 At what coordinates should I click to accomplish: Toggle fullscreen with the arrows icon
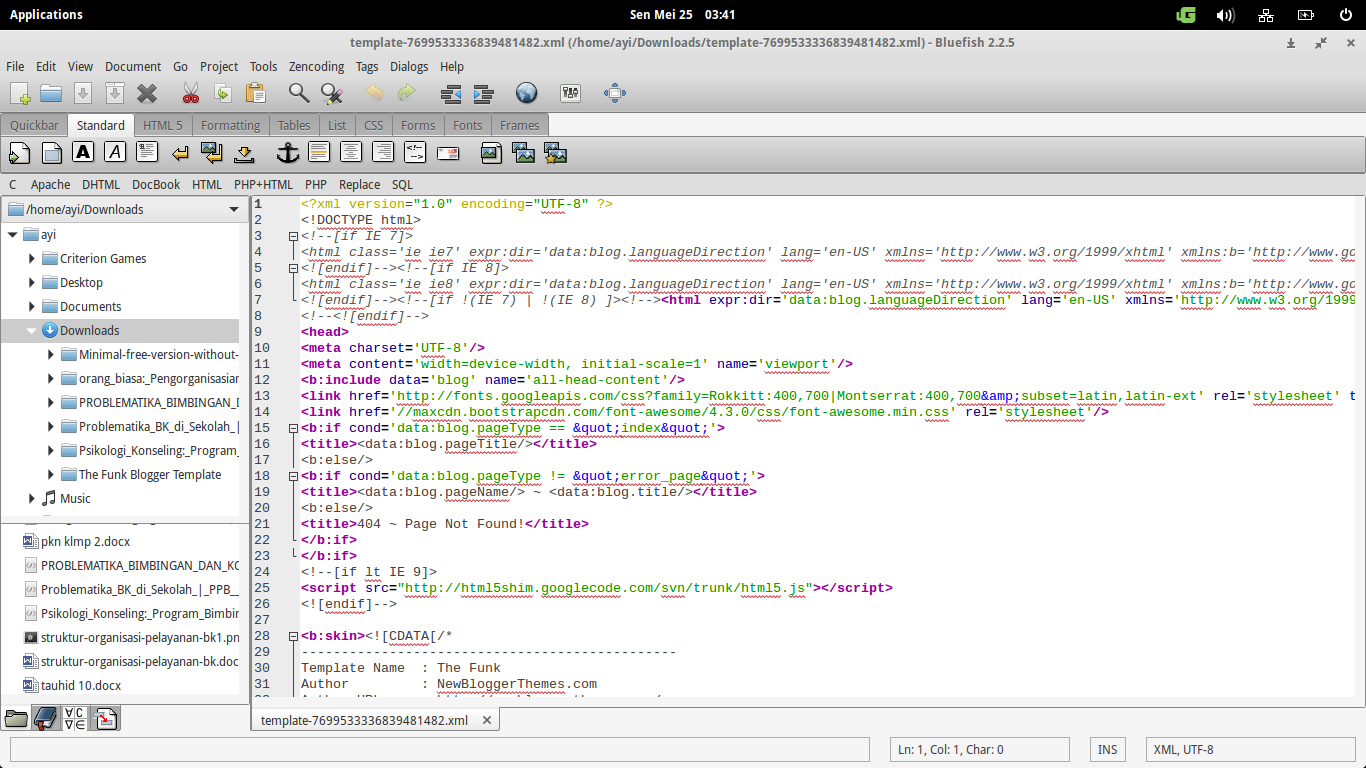pyautogui.click(x=615, y=93)
